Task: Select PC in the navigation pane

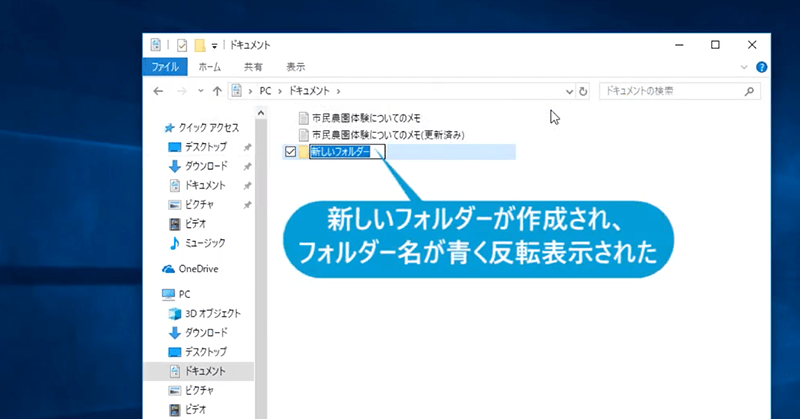Action: [184, 294]
